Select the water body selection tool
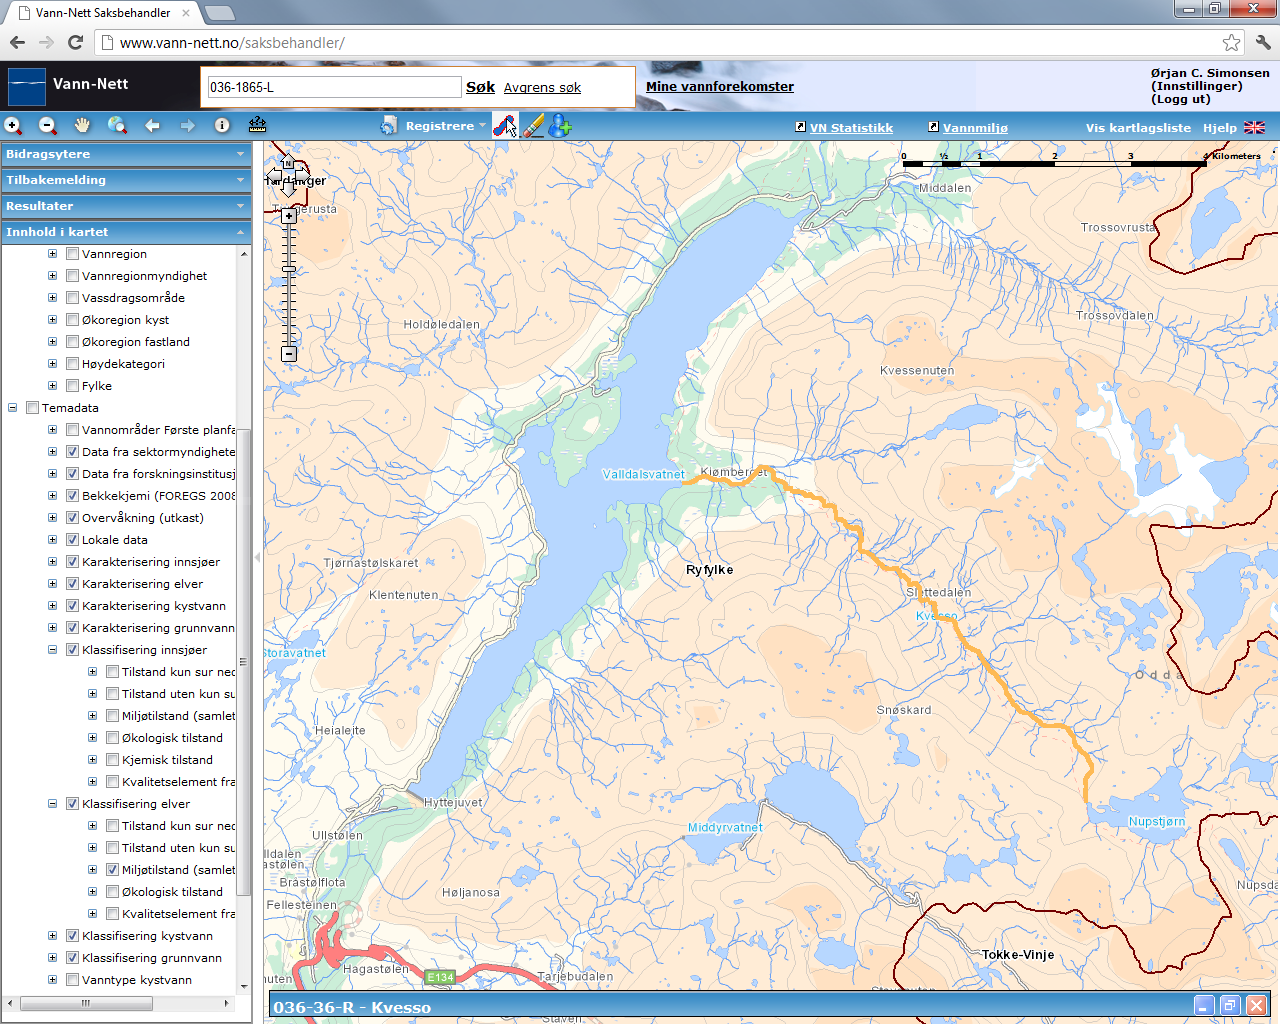 coord(505,126)
